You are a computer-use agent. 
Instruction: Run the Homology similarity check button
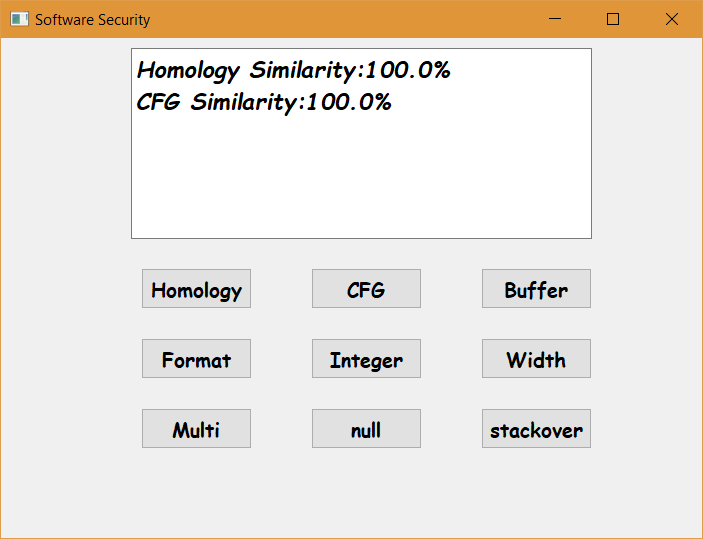[196, 289]
